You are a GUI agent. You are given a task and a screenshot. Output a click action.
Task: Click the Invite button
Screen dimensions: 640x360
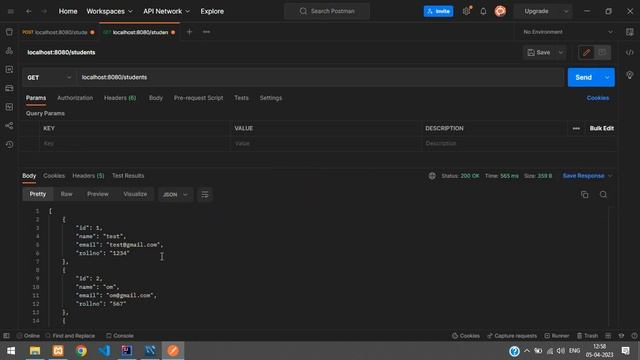(x=438, y=11)
